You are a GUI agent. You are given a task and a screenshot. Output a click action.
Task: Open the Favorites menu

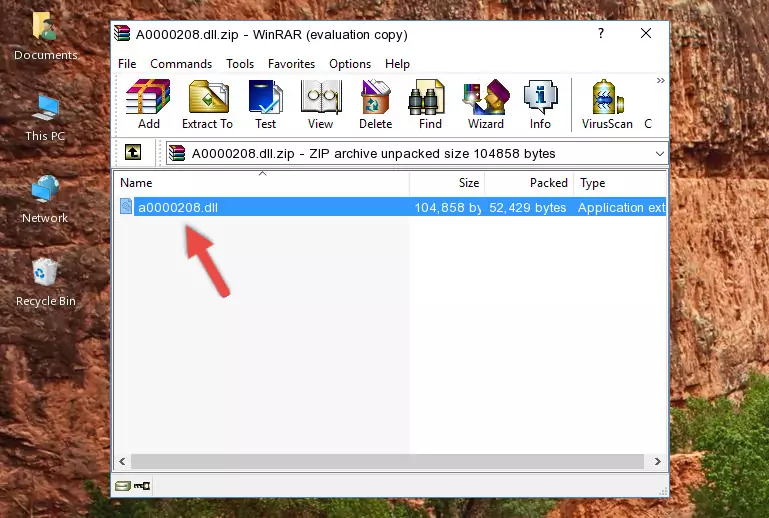coord(291,64)
